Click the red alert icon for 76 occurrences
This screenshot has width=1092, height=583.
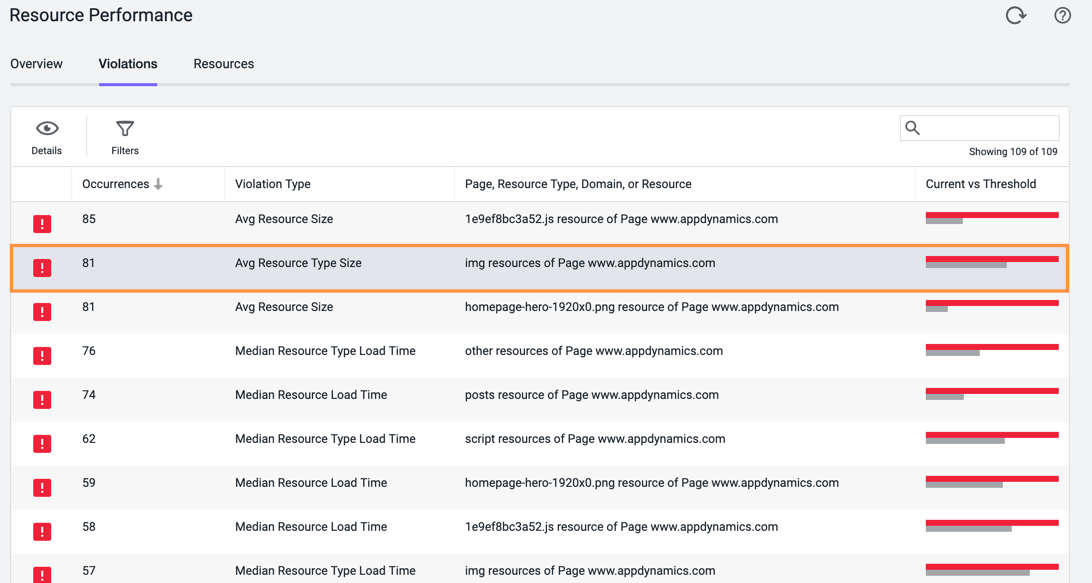pyautogui.click(x=42, y=355)
